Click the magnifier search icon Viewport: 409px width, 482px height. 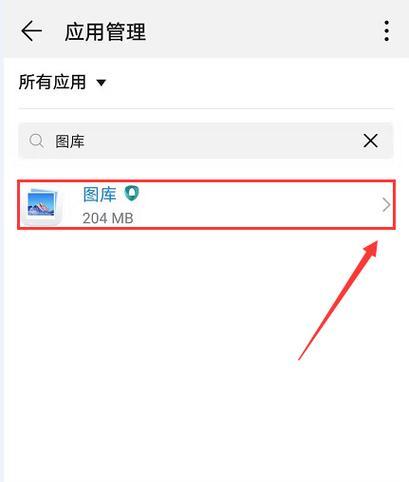pyautogui.click(x=36, y=141)
